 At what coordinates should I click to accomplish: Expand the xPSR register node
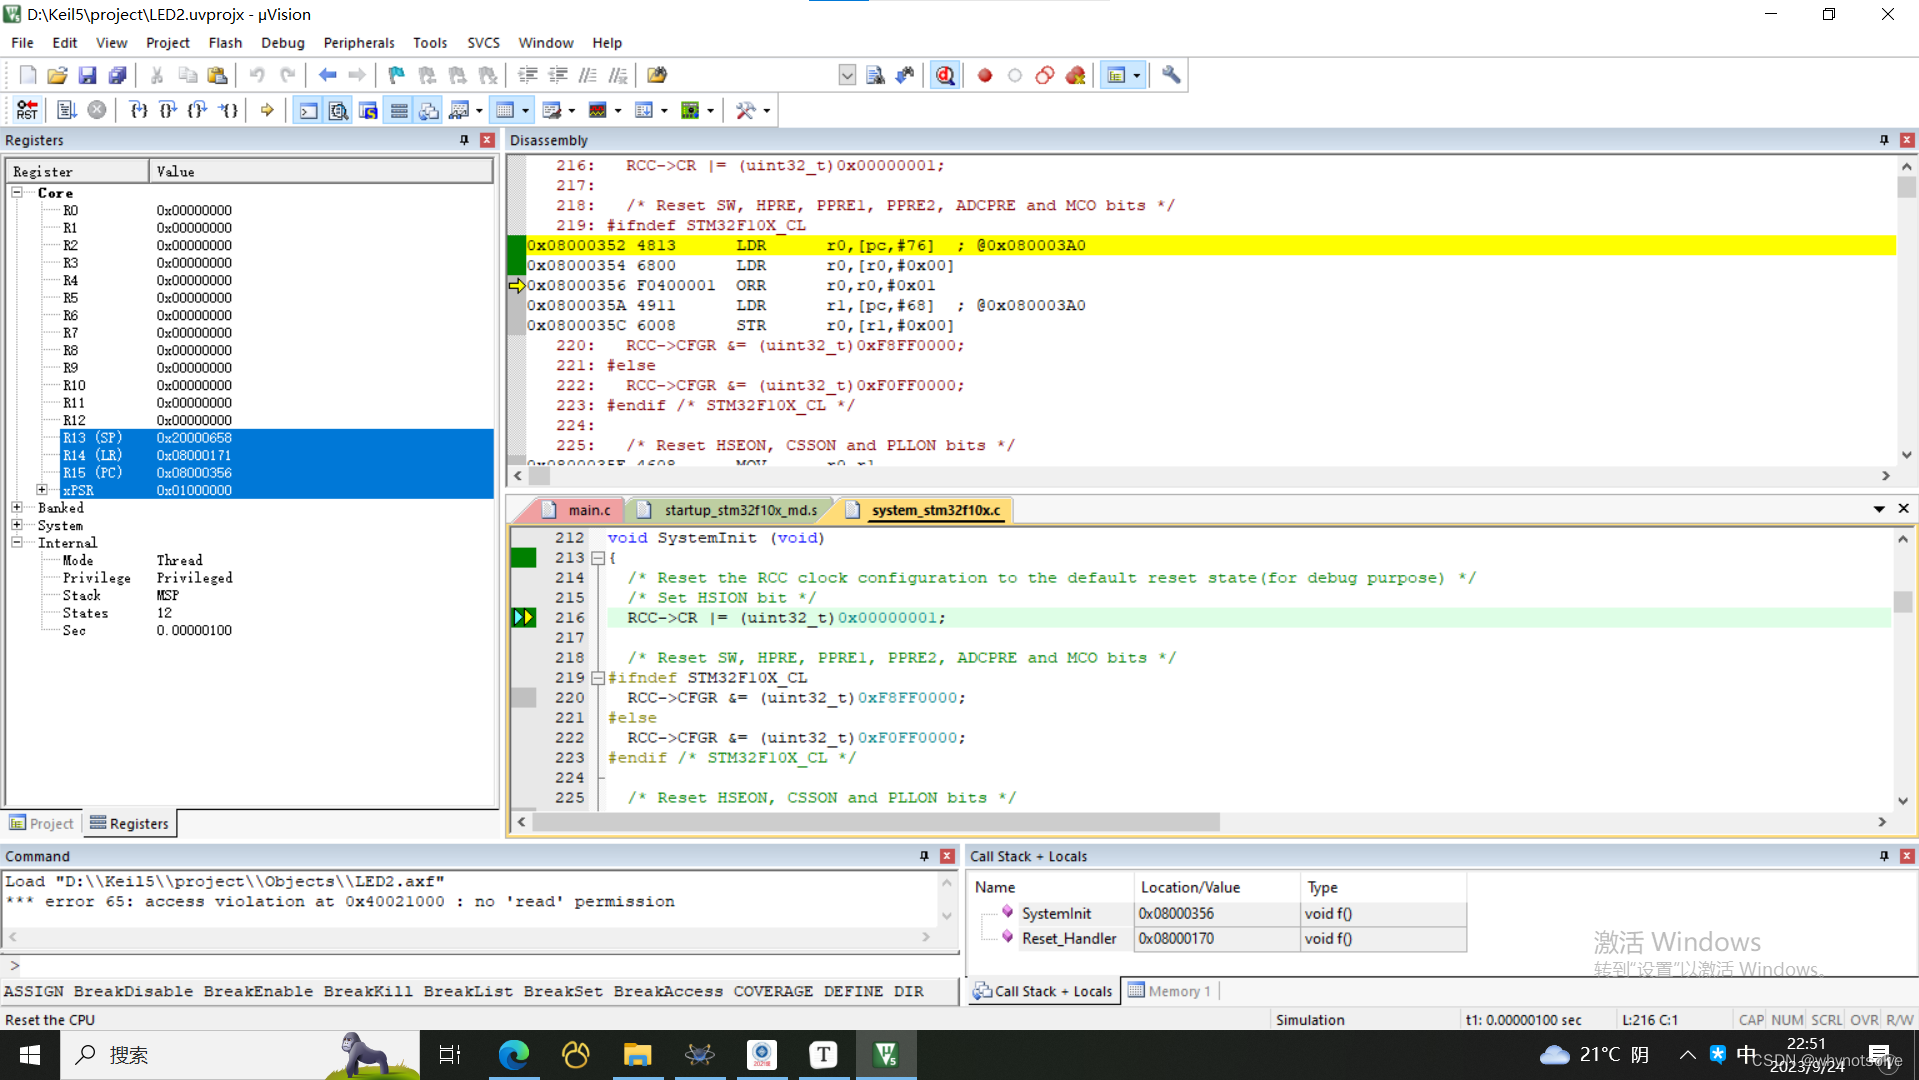click(x=42, y=490)
